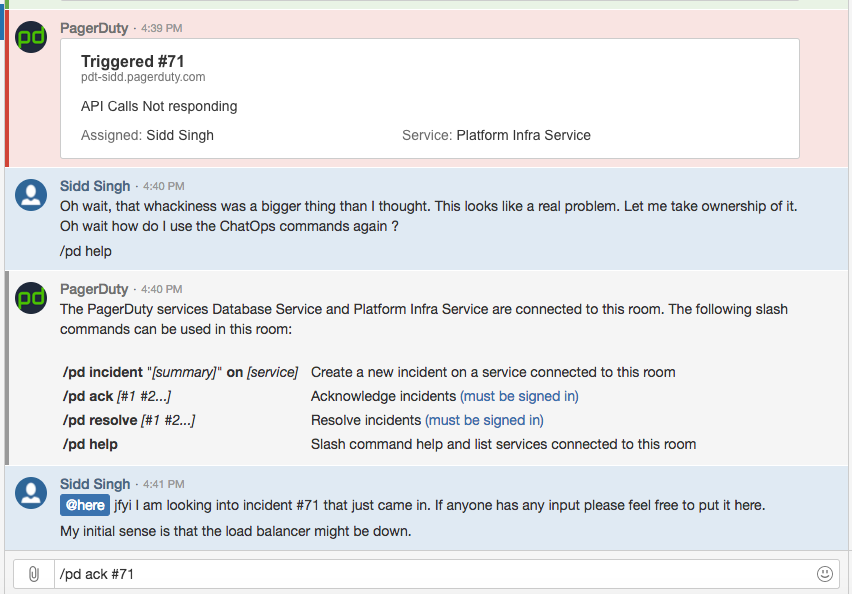Click the '/pd resolve [#1 #2...]' command
This screenshot has width=852, height=594.
click(129, 420)
